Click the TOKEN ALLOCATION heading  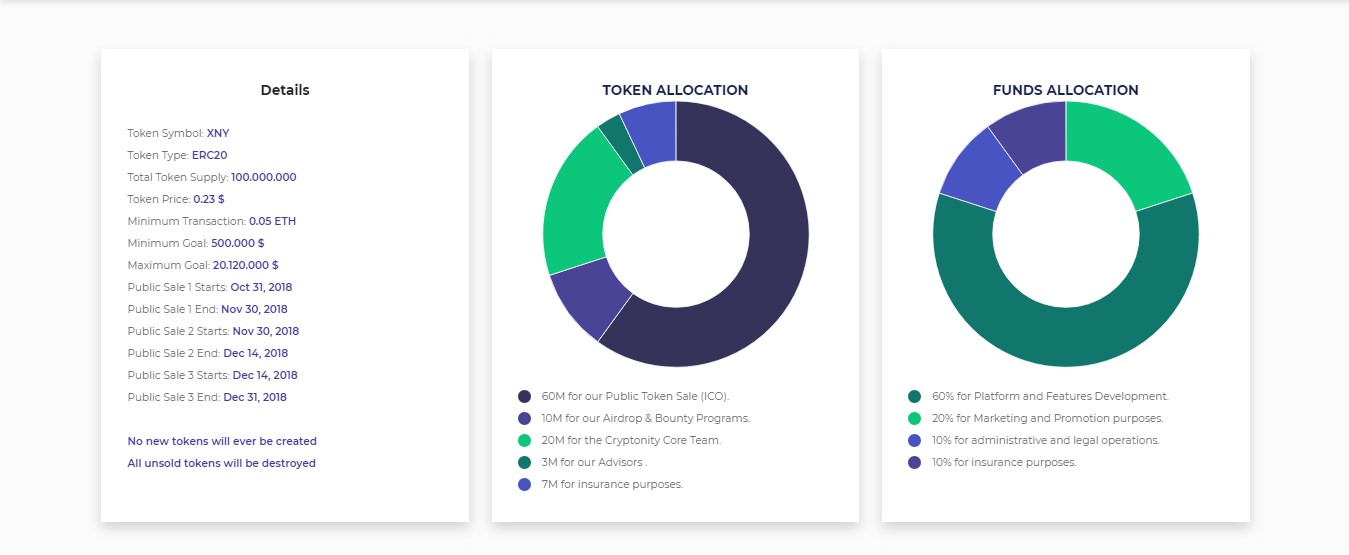675,90
